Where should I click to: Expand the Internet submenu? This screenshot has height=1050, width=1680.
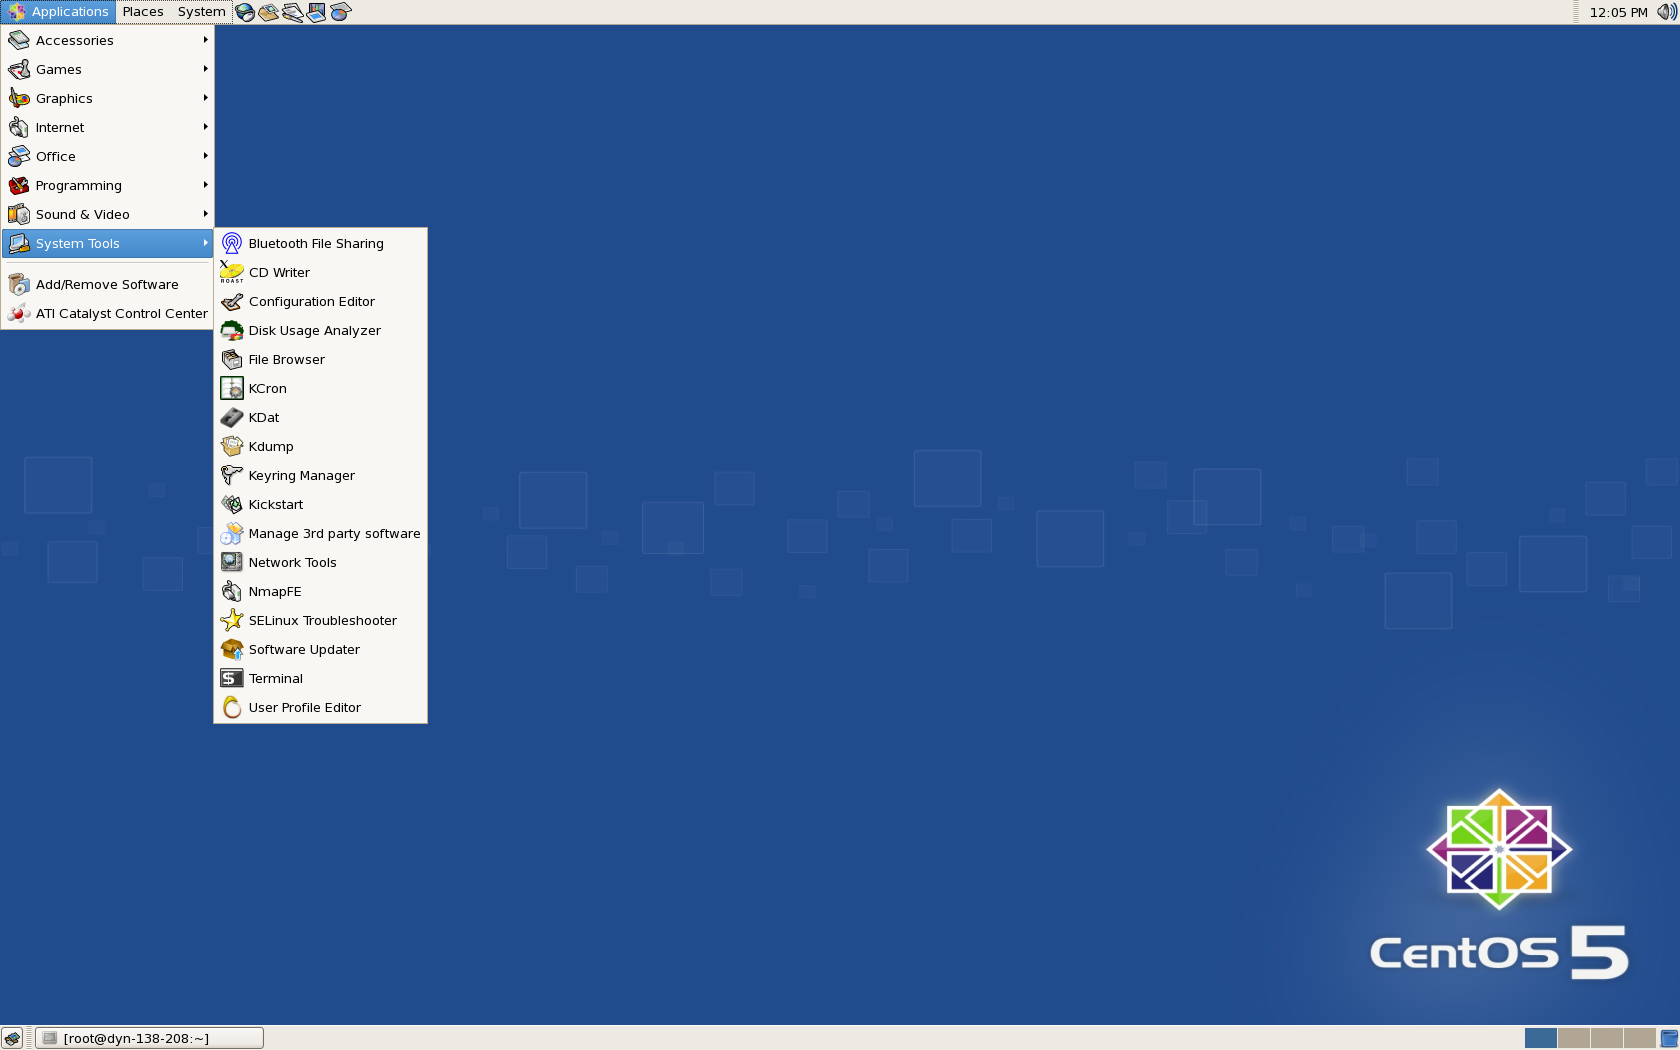tap(108, 127)
